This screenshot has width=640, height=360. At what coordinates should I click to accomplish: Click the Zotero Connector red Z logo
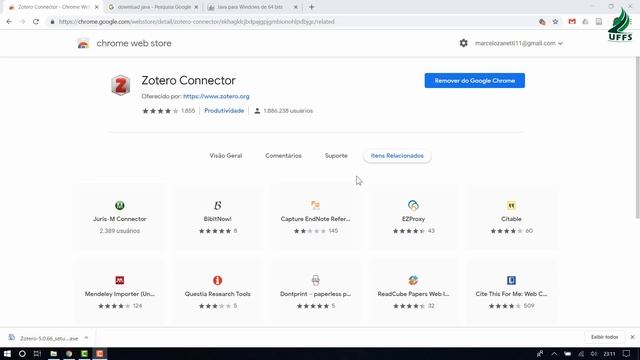pyautogui.click(x=120, y=85)
